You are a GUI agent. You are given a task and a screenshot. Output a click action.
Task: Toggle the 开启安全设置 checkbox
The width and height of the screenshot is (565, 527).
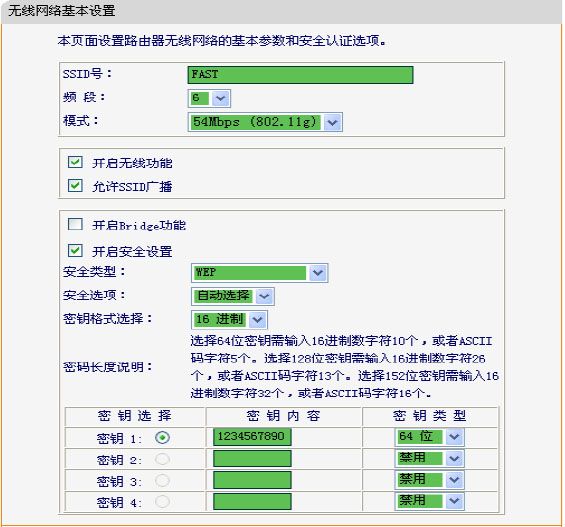(75, 250)
